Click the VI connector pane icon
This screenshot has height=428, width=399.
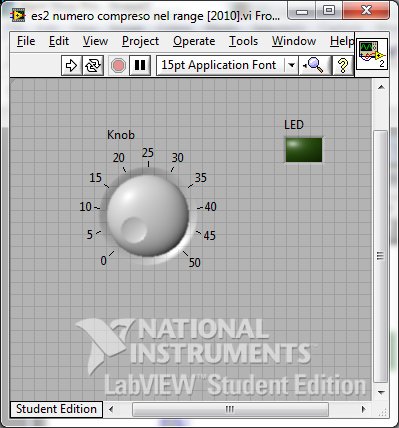(x=372, y=54)
